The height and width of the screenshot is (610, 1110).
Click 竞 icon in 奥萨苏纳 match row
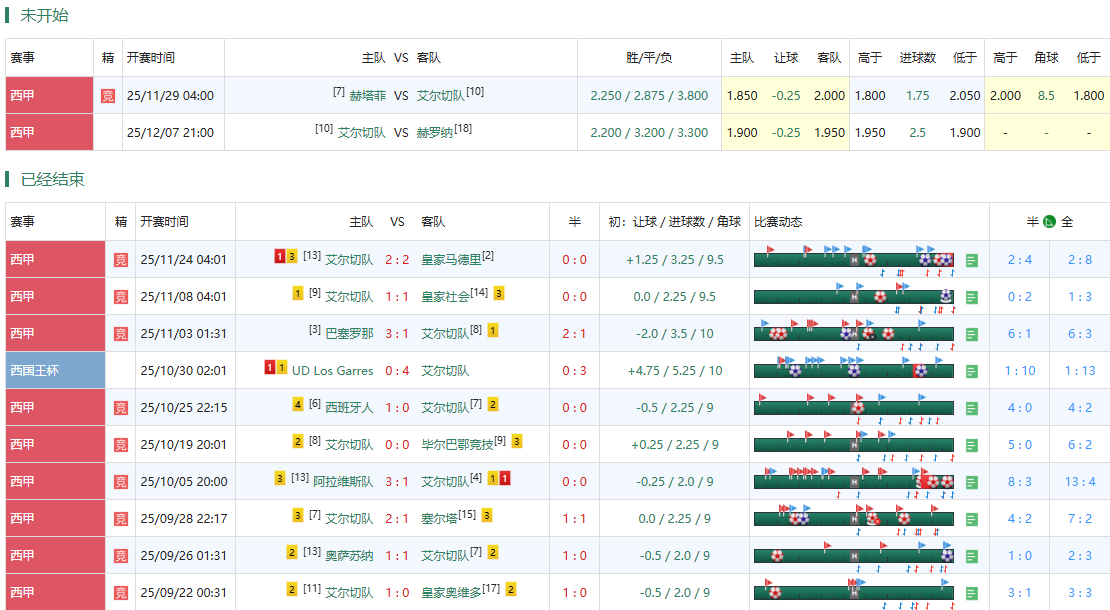tap(121, 556)
